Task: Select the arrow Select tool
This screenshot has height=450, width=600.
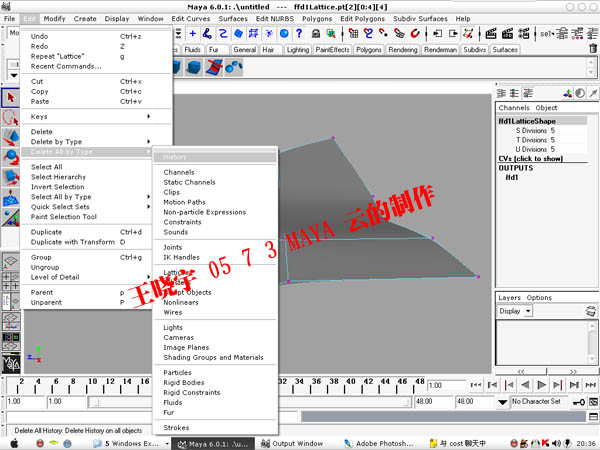Action: 11,98
